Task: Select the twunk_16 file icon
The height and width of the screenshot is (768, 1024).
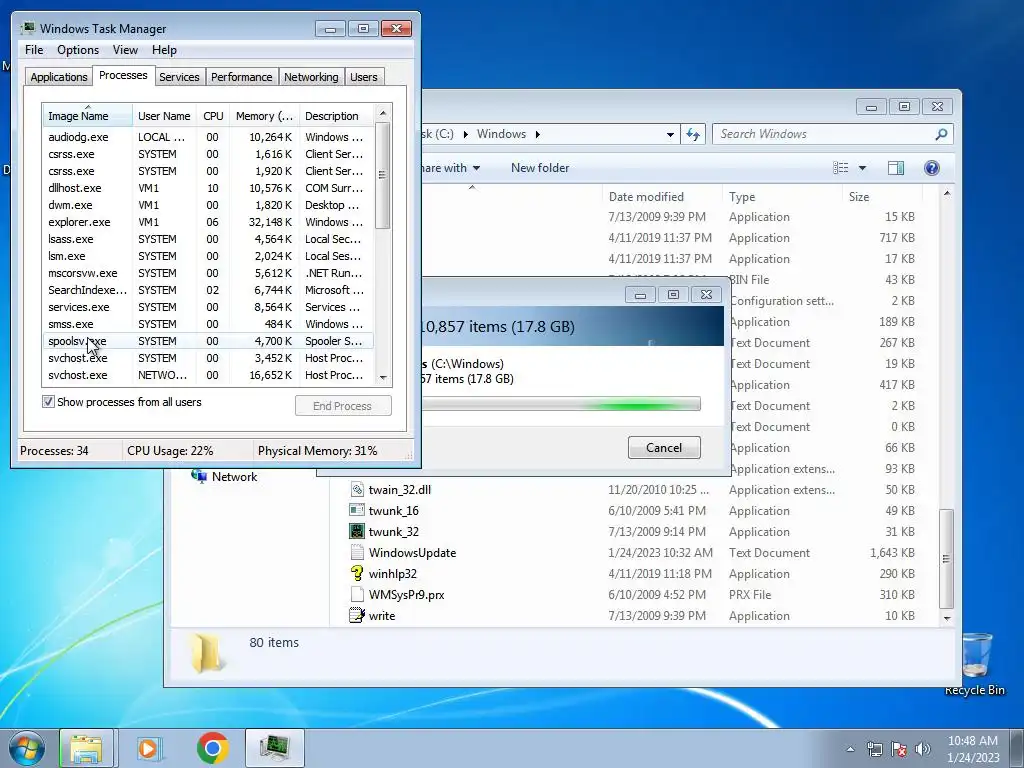Action: click(357, 510)
